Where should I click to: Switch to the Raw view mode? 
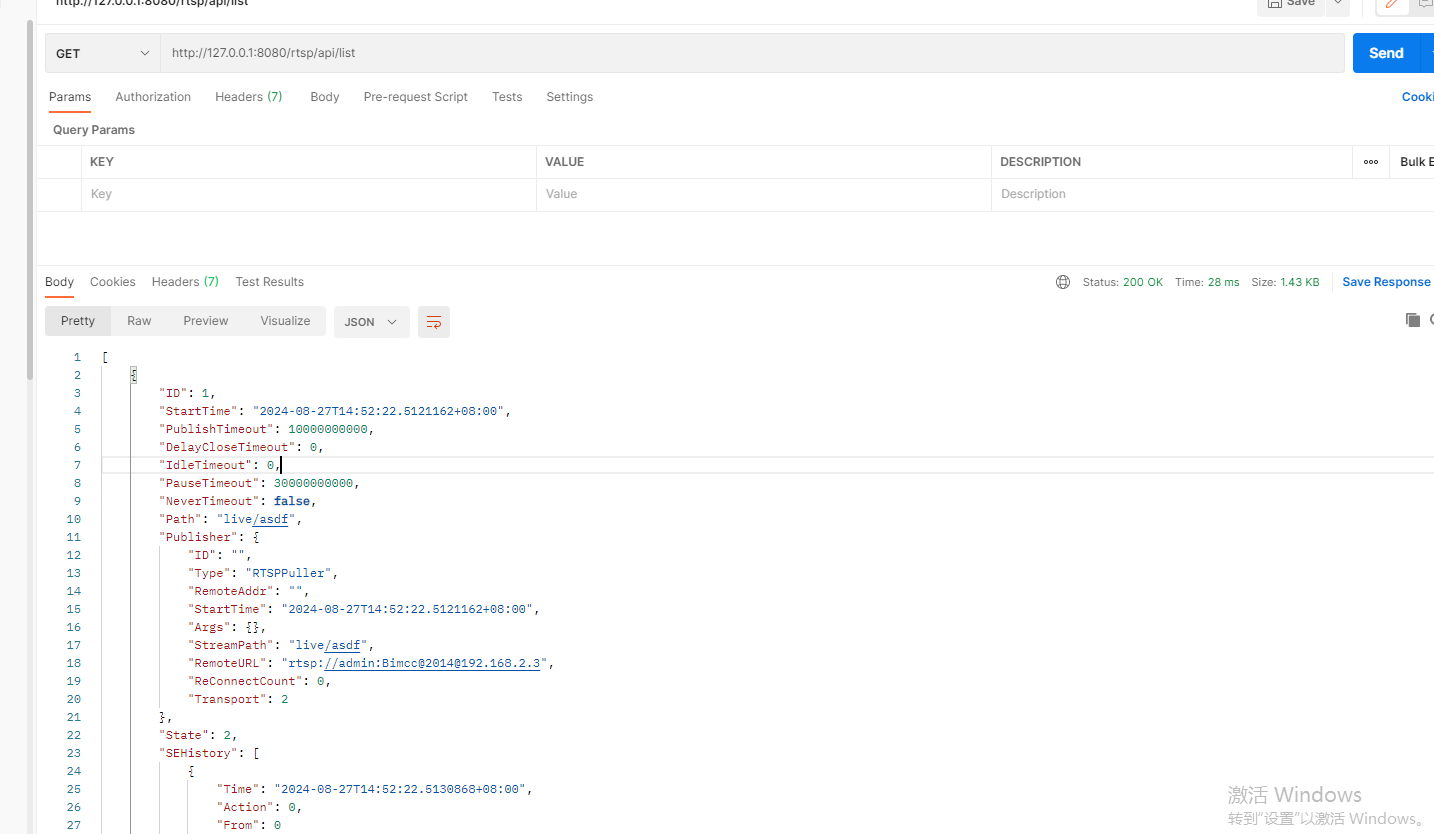(139, 321)
